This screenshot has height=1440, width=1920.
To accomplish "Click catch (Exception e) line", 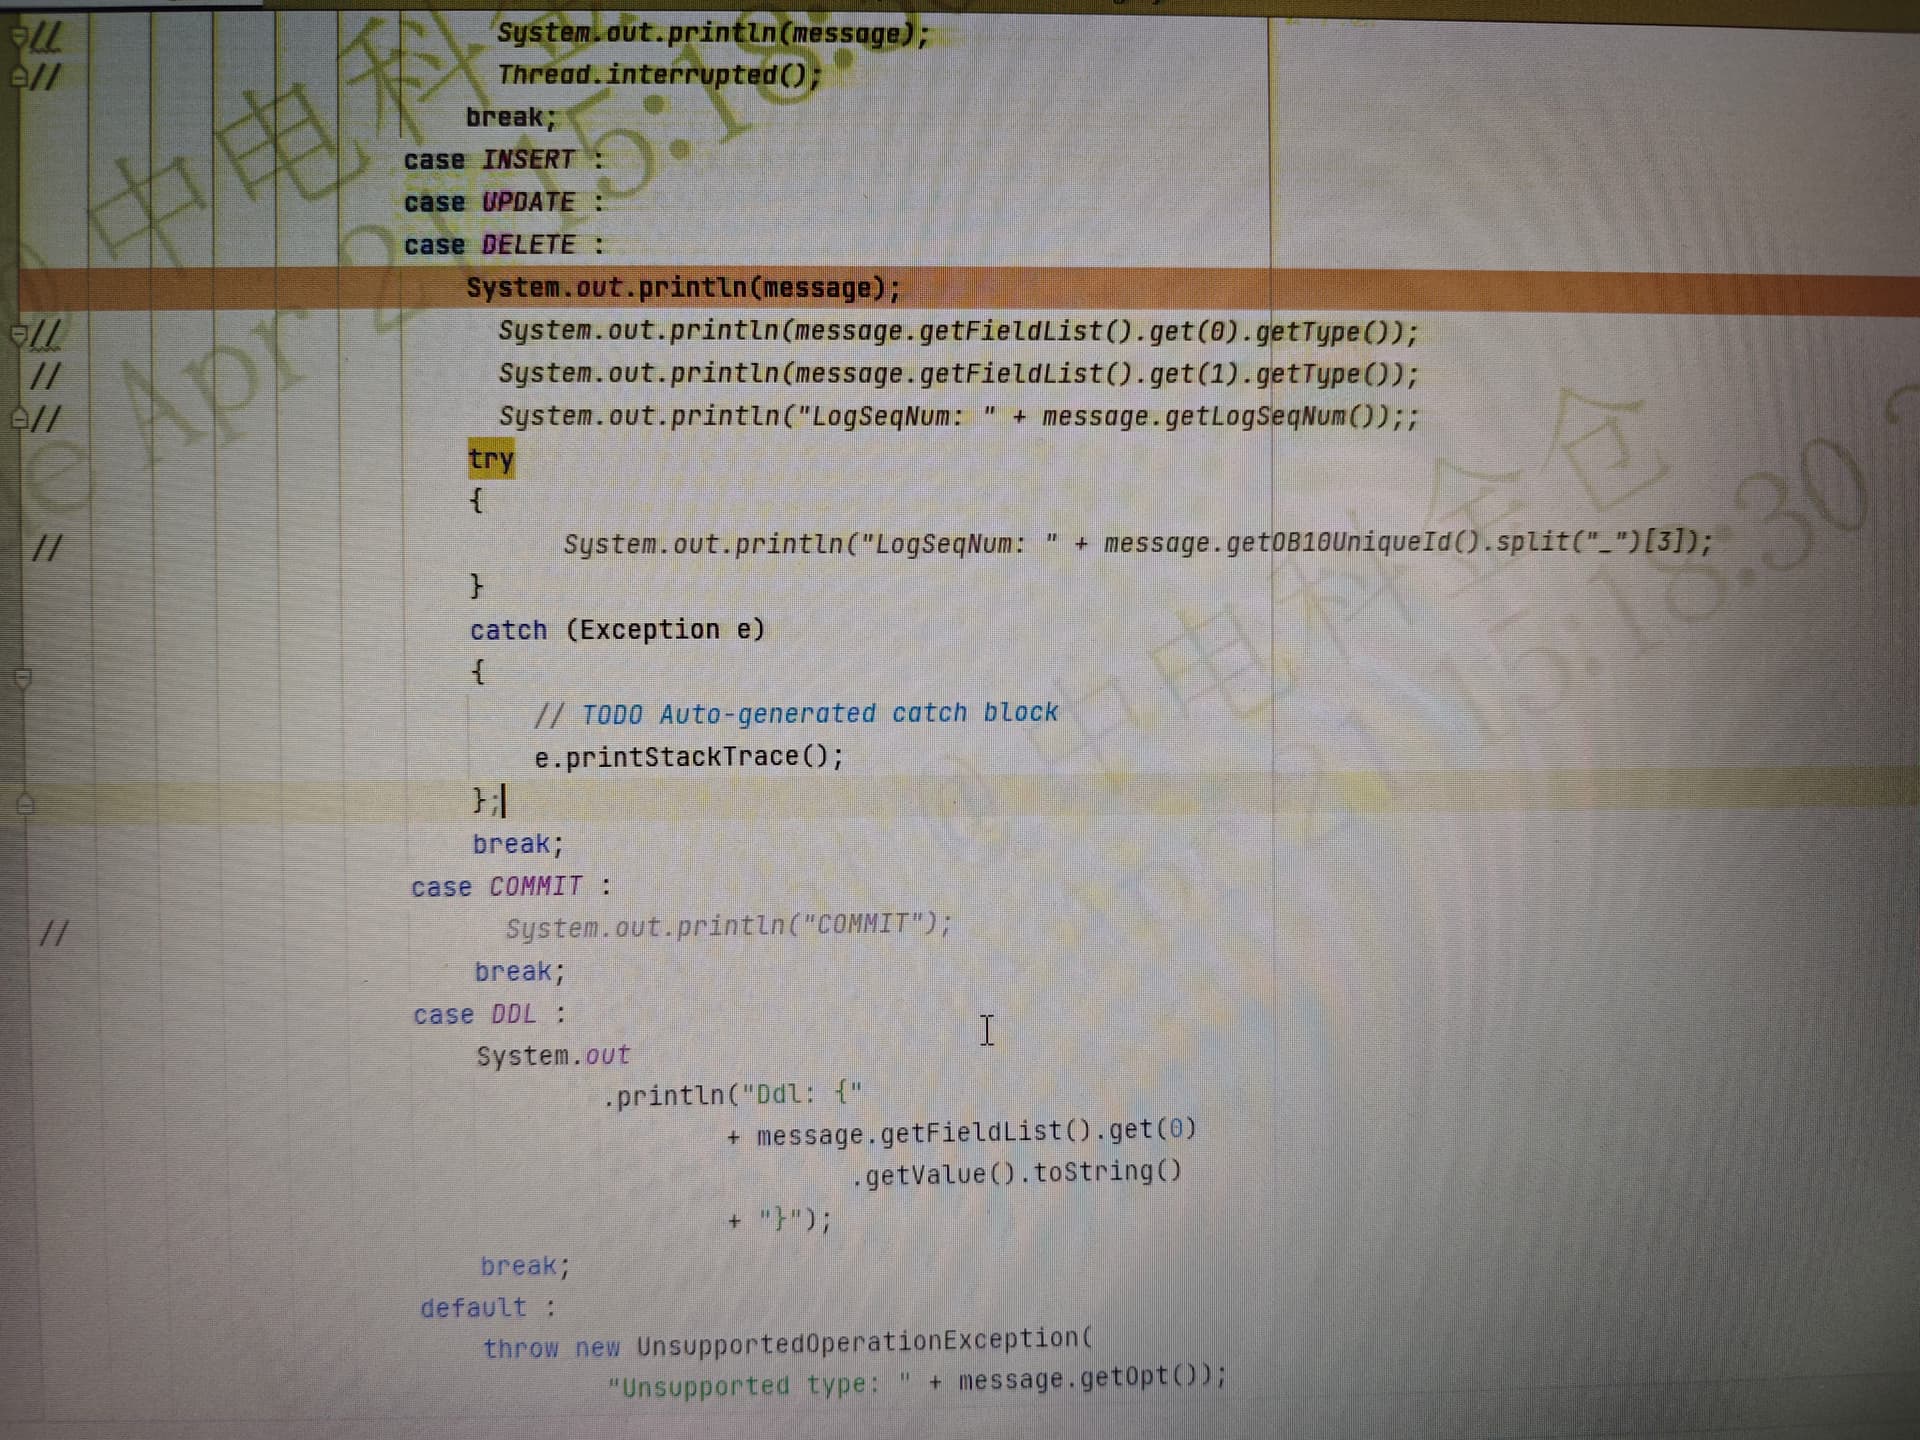I will pyautogui.click(x=617, y=630).
